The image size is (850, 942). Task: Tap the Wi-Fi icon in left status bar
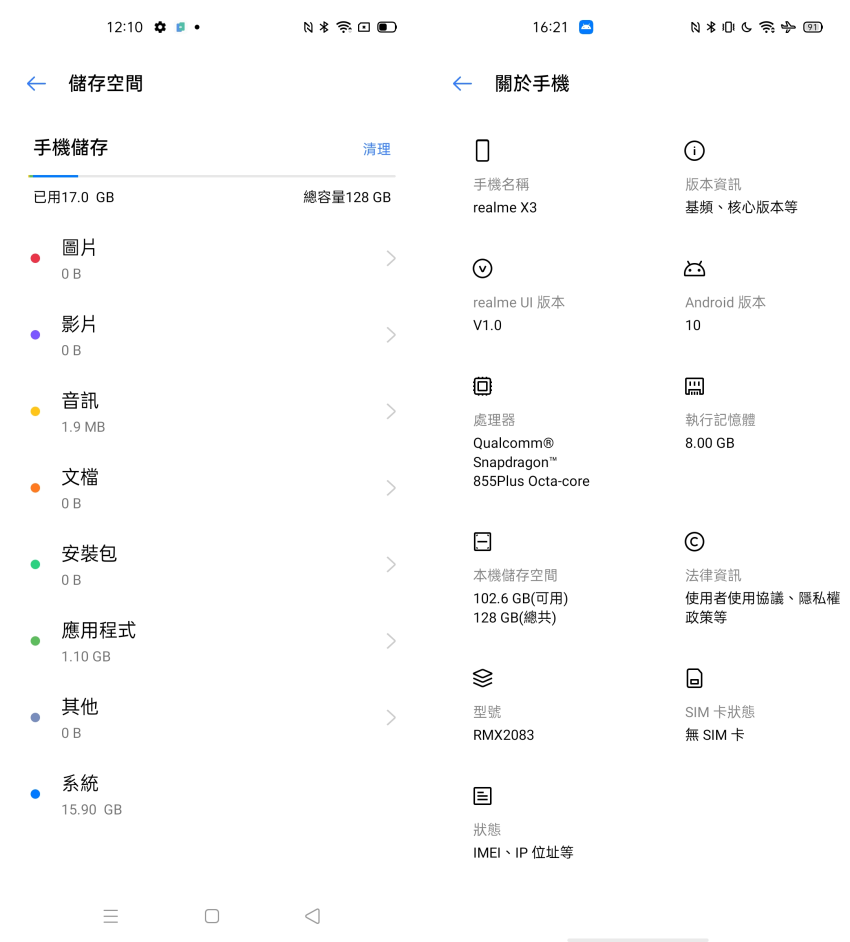tap(344, 27)
